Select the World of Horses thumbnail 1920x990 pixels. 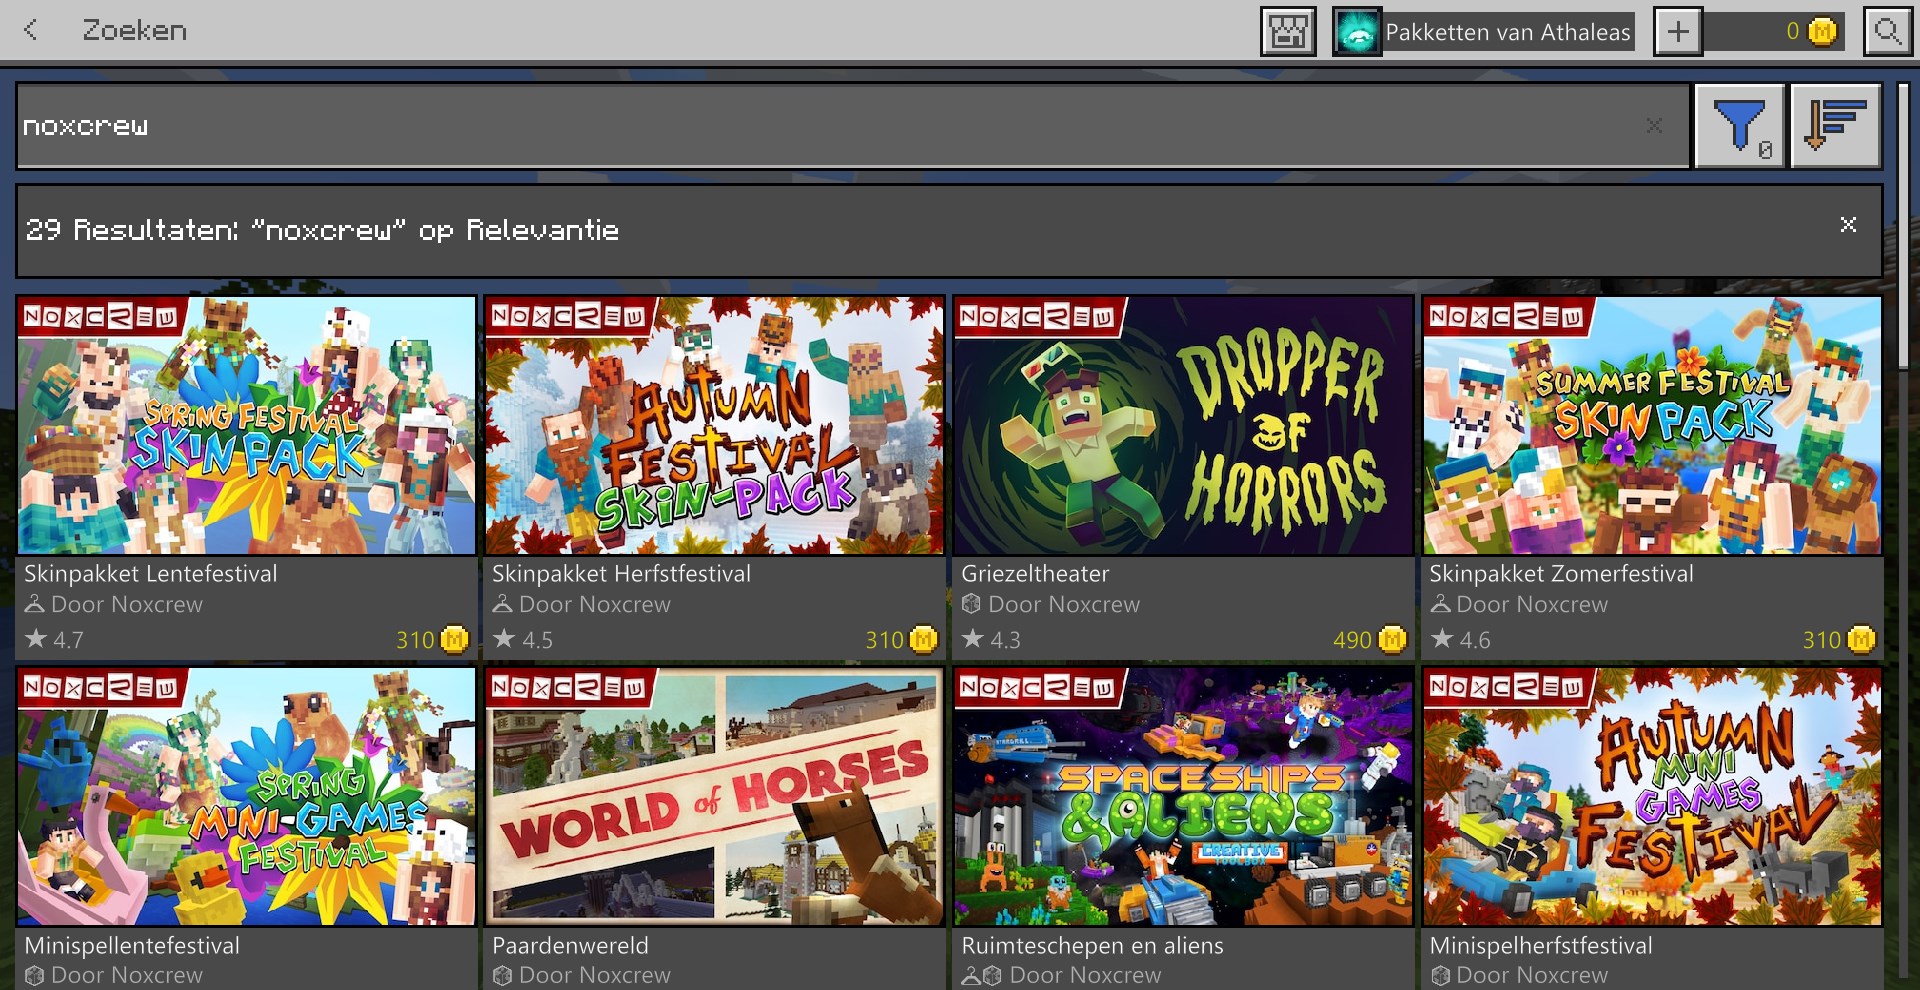click(x=714, y=797)
